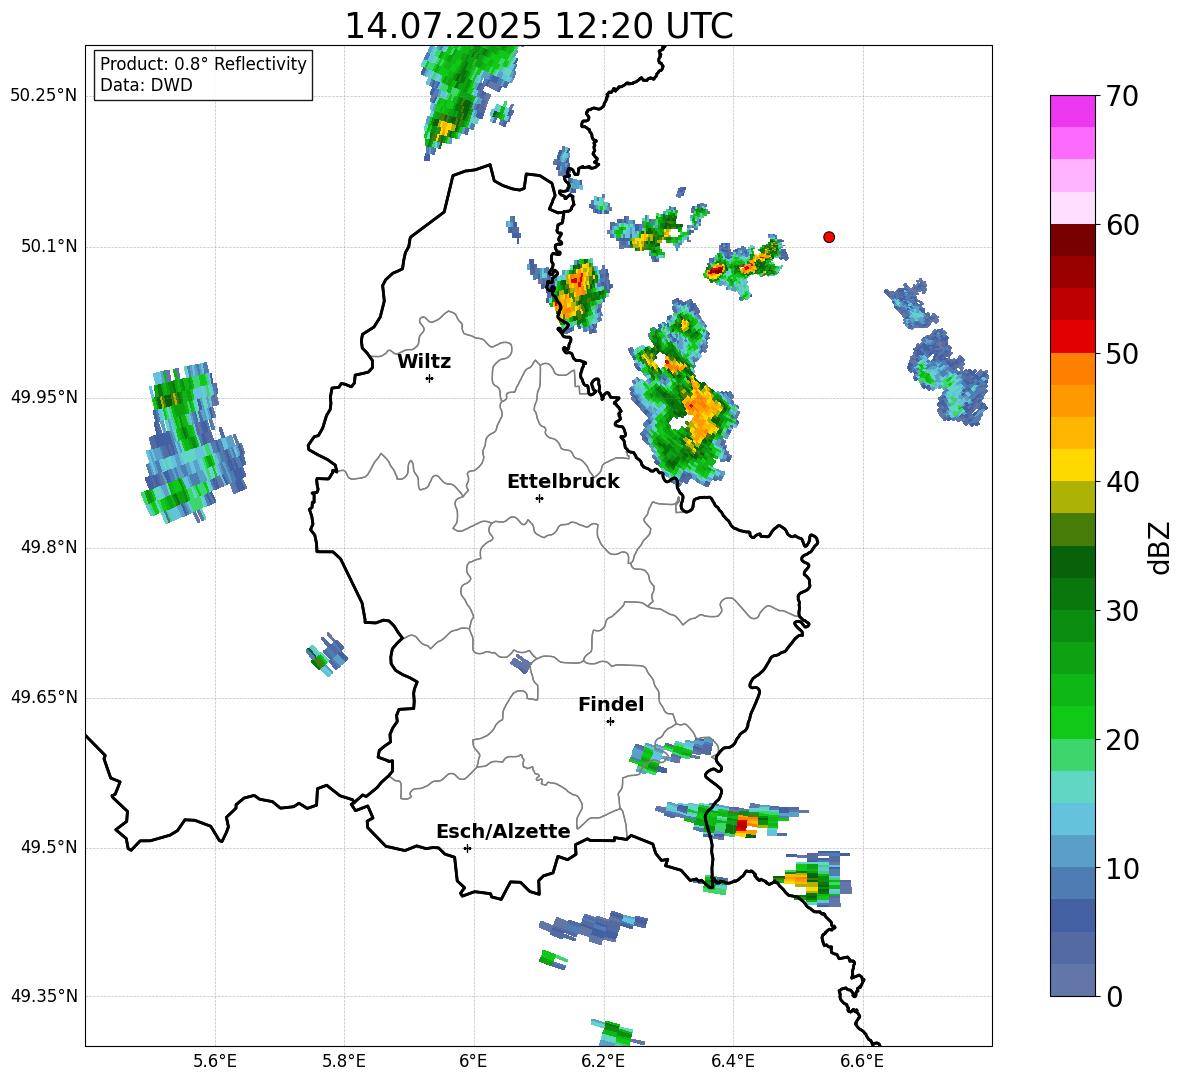Click the "Data: DWD" text
The width and height of the screenshot is (1184, 1081).
146,85
